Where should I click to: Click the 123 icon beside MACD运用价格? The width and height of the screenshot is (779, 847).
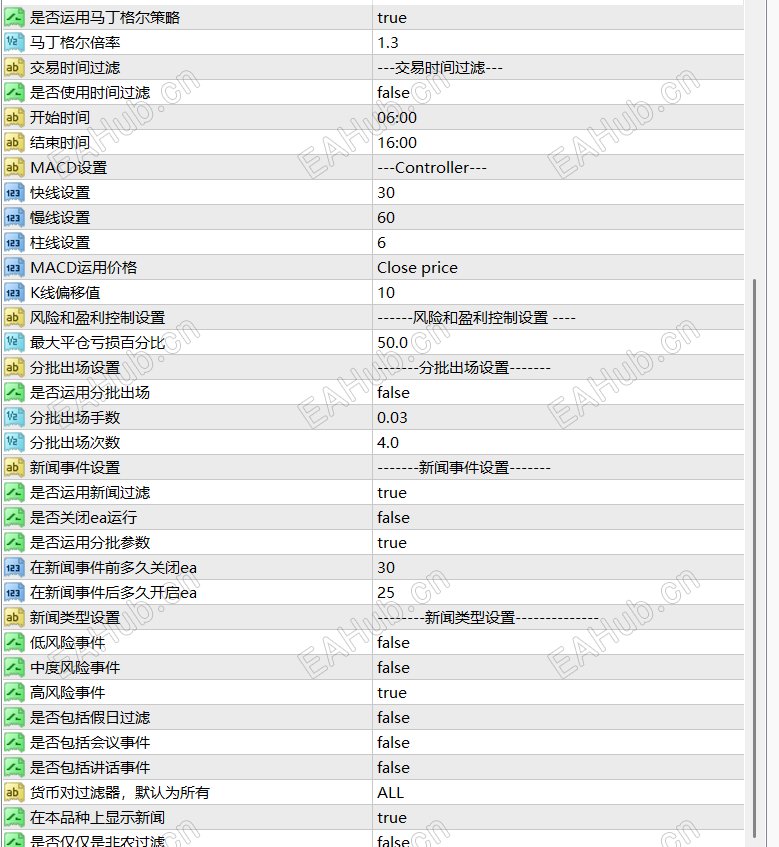tap(14, 267)
